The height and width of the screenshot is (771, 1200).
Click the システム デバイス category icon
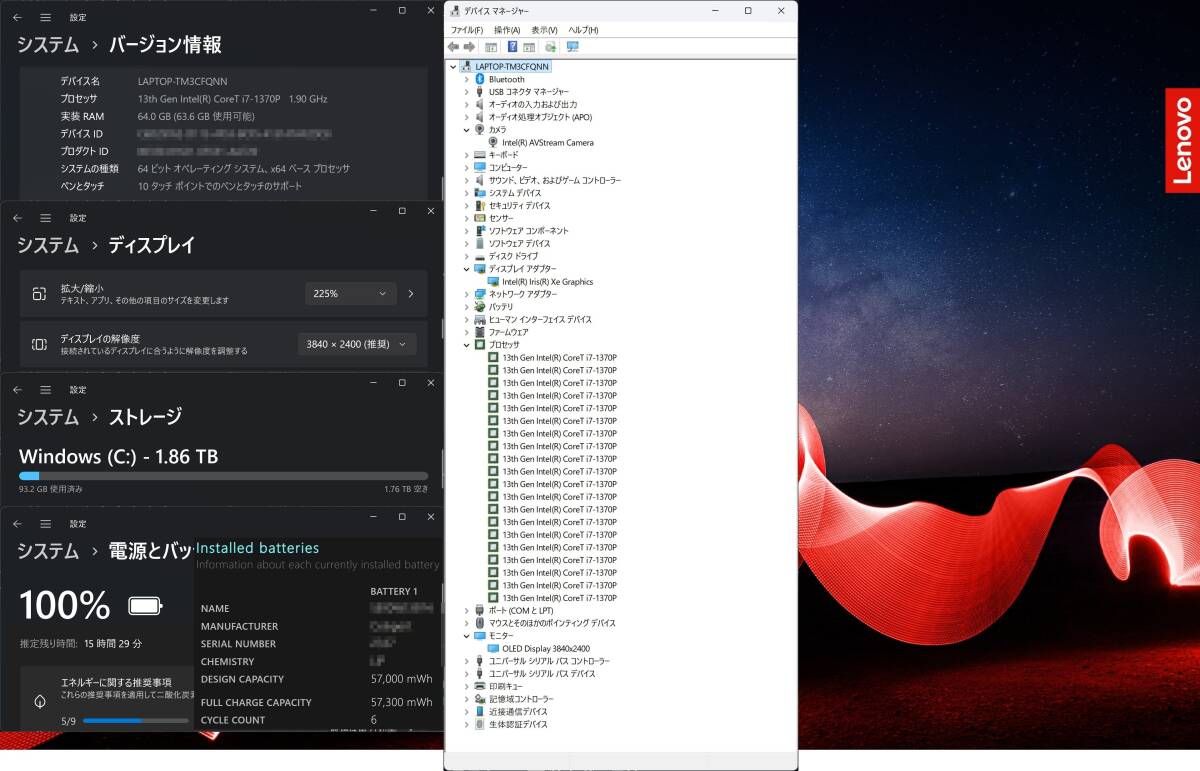click(x=480, y=193)
